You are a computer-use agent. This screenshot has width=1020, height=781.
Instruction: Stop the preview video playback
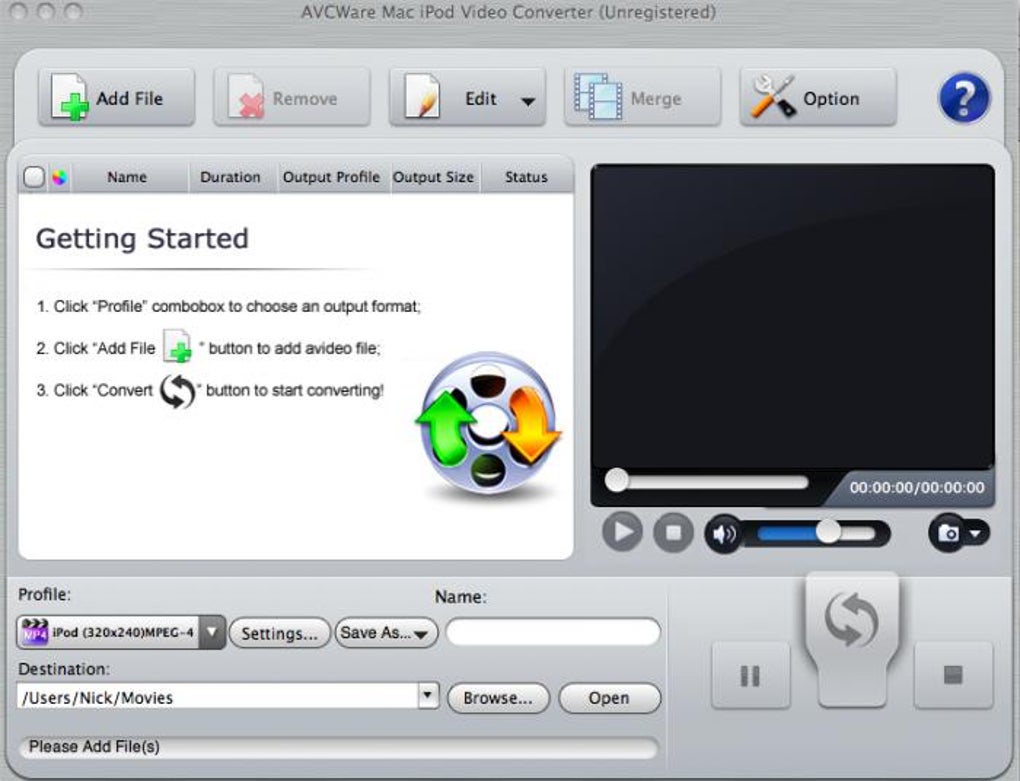coord(673,533)
